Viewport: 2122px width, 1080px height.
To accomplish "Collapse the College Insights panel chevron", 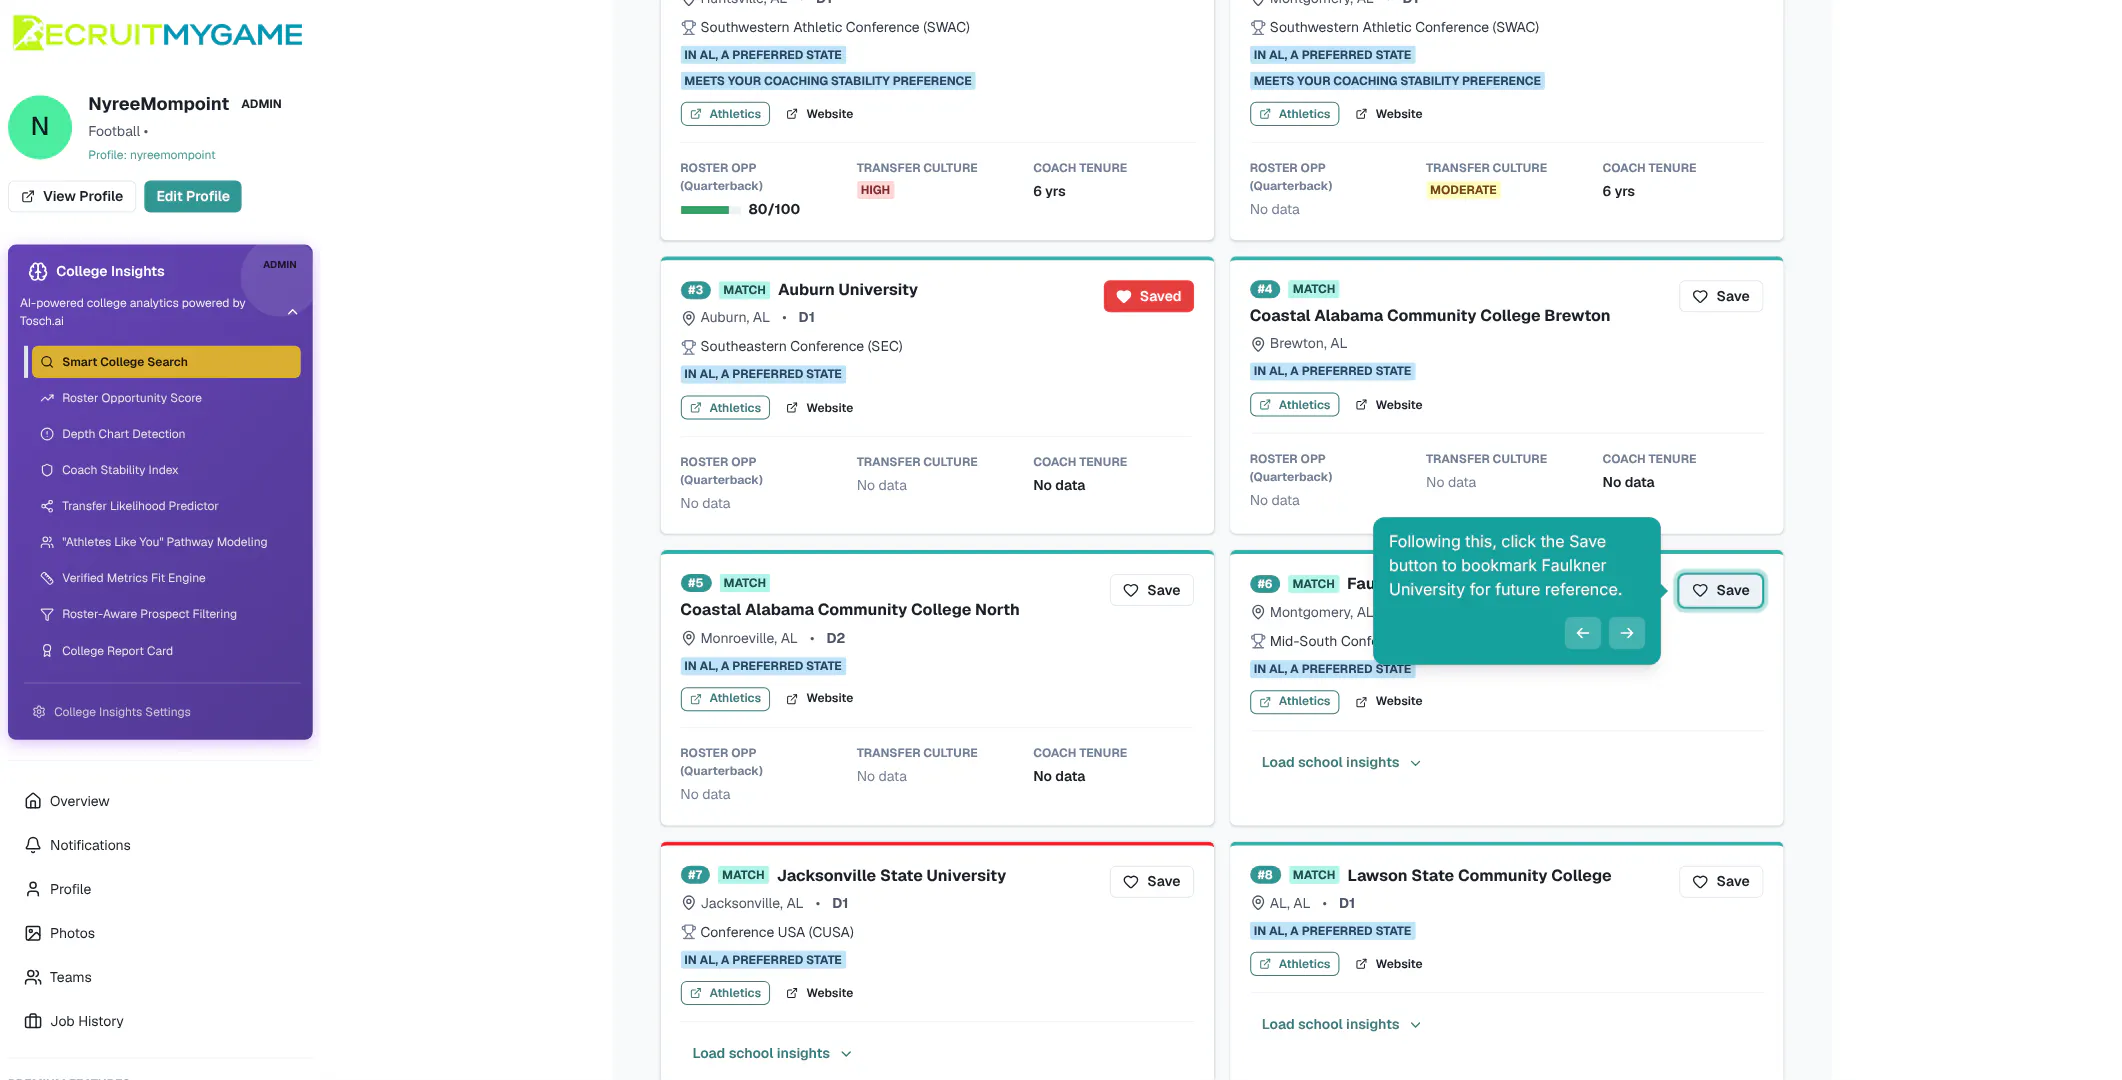I will (x=293, y=312).
